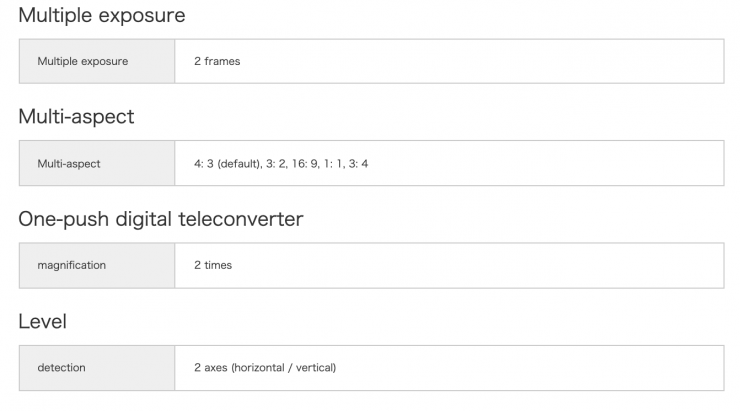The image size is (740, 411).
Task: Click the "(default)" text in the Multi-aspect row
Action: pos(240,163)
